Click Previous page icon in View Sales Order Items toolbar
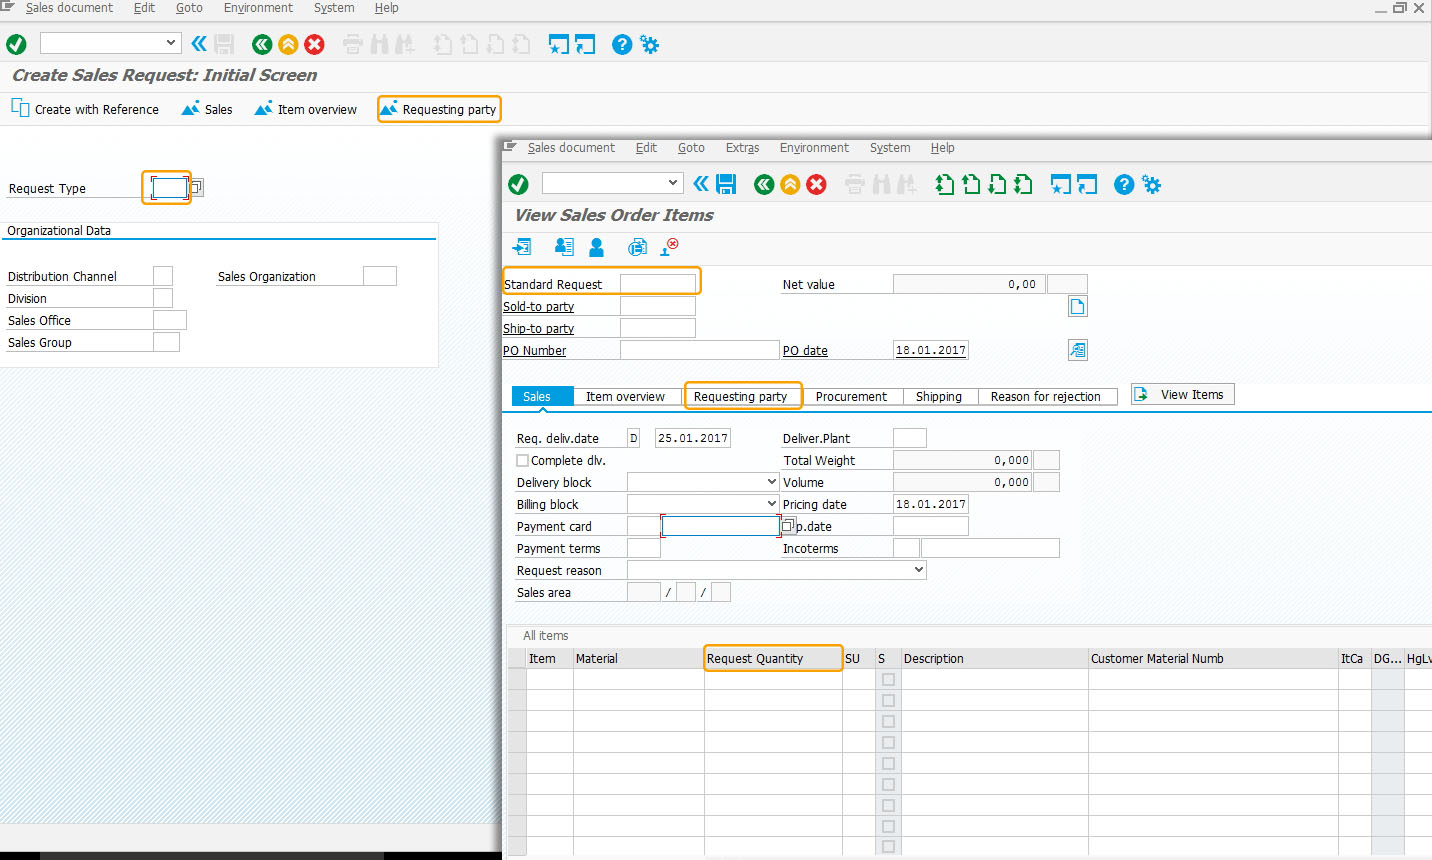This screenshot has height=860, width=1432. (971, 184)
